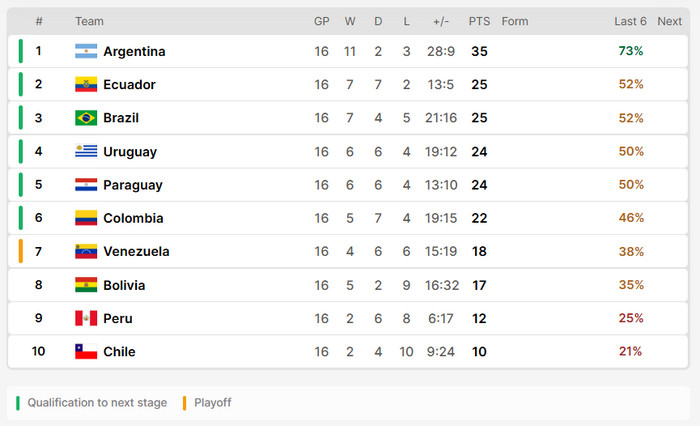Sort table by PTS column header
Screen dimensions: 700x426
479,21
